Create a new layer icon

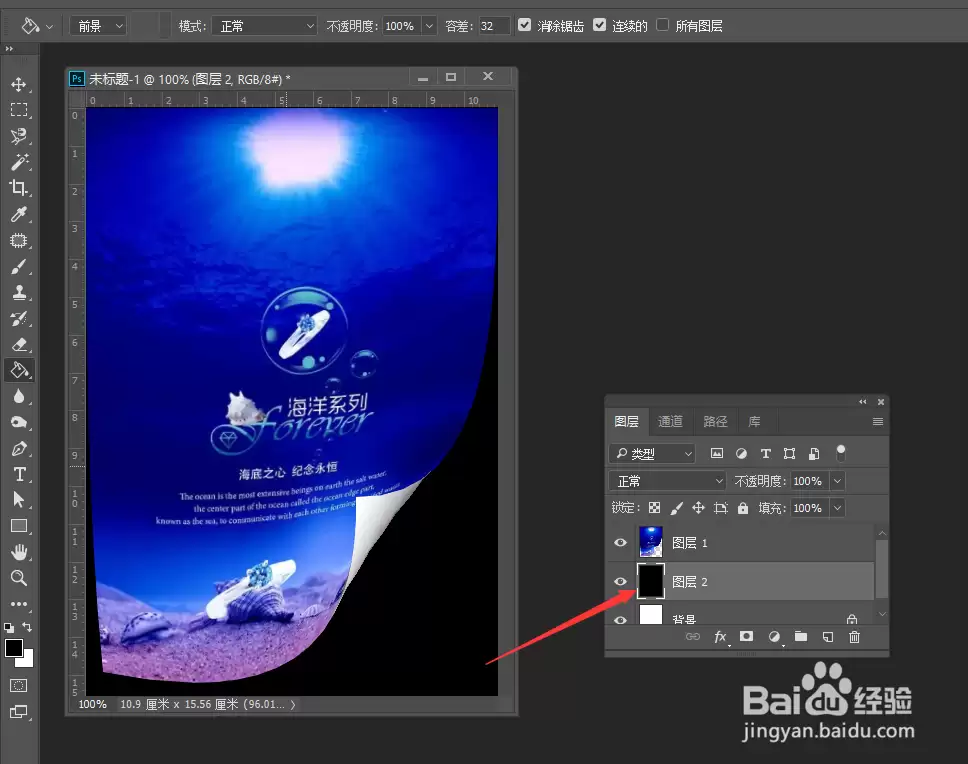click(828, 637)
